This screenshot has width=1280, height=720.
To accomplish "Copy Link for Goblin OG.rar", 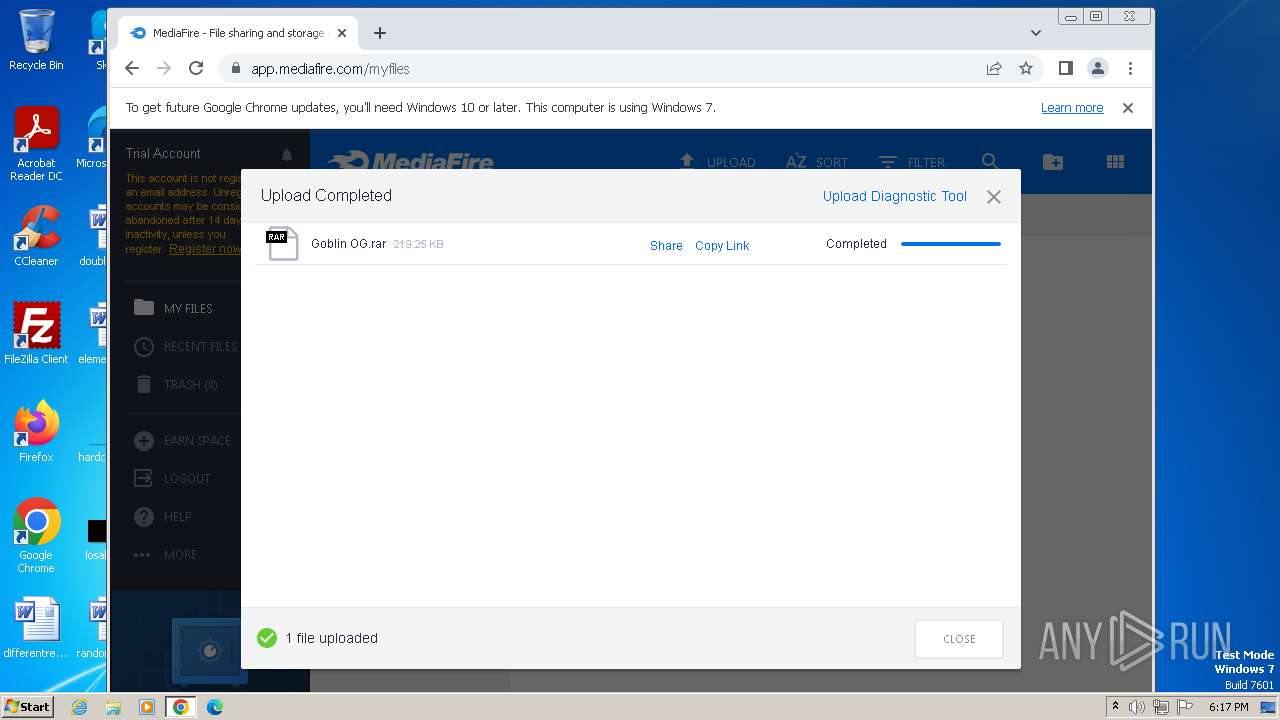I will [722, 245].
